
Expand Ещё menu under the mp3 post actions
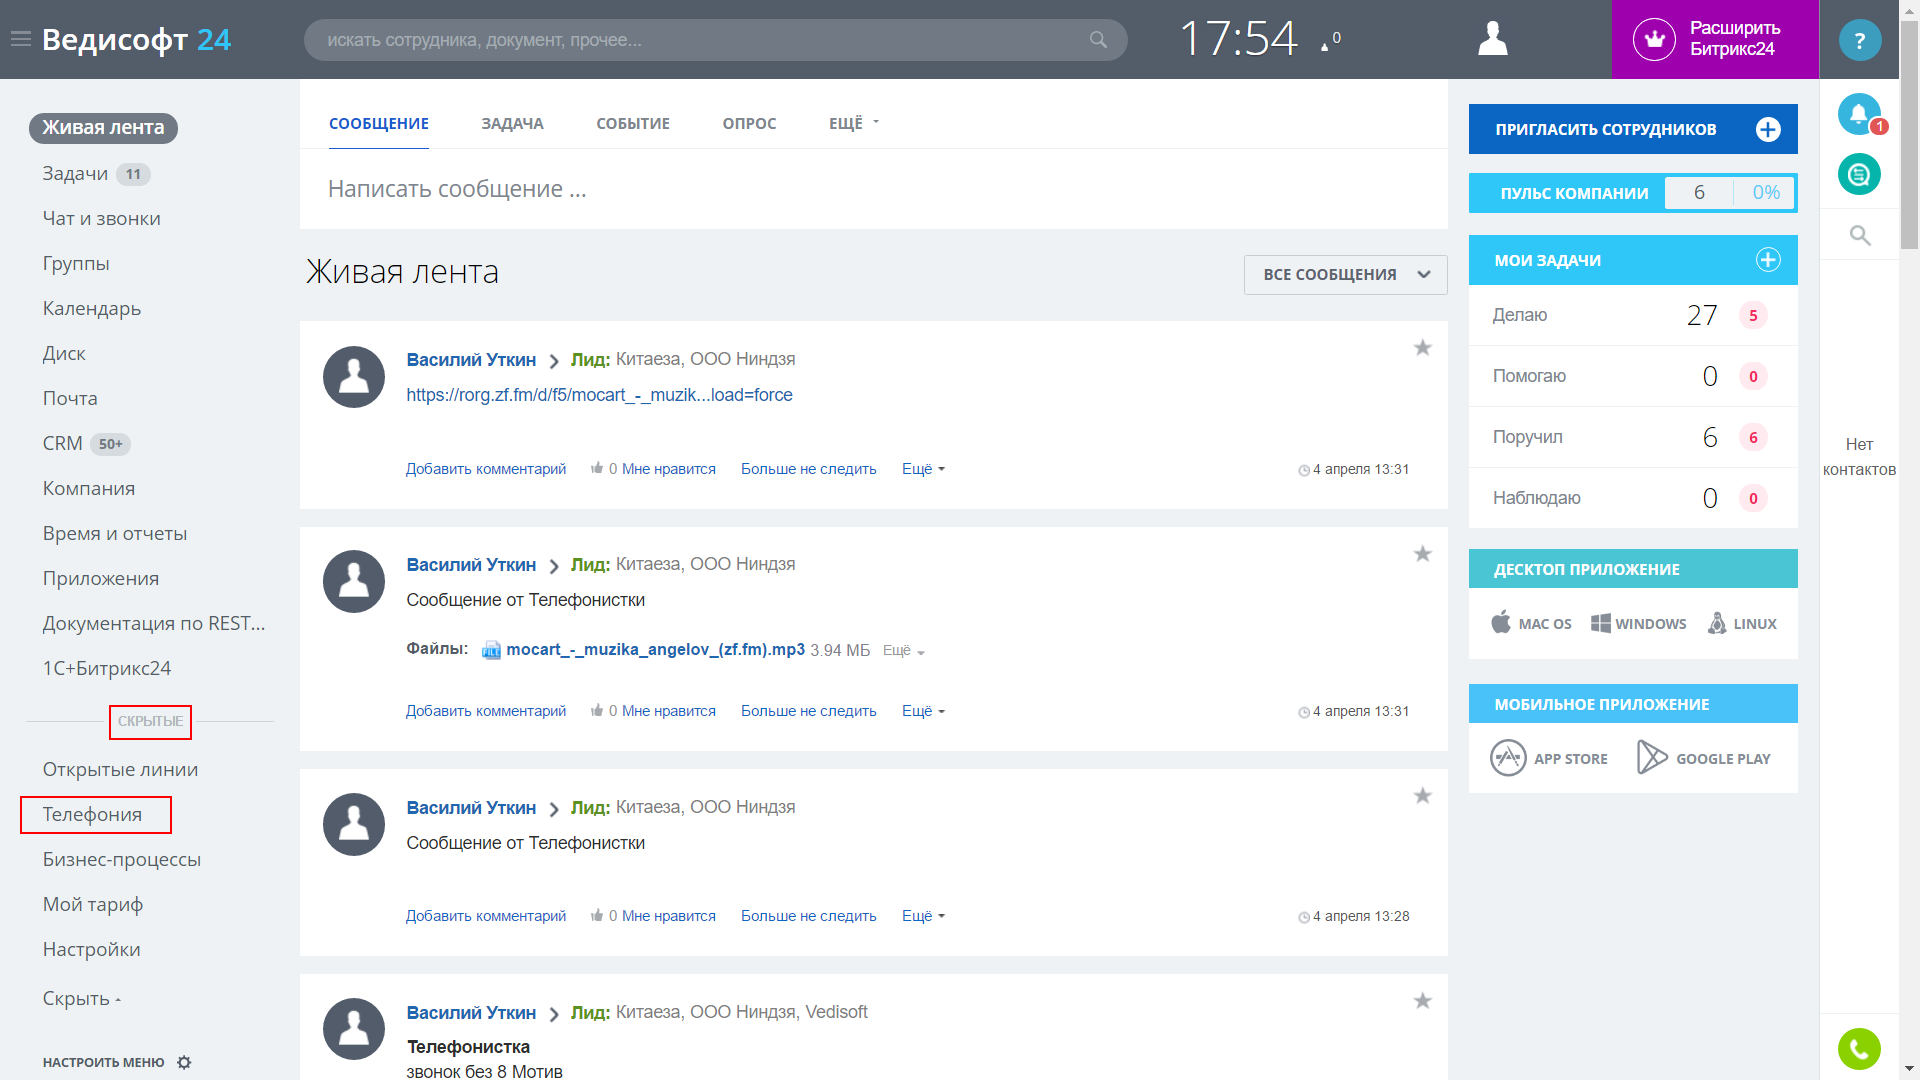[x=922, y=711]
